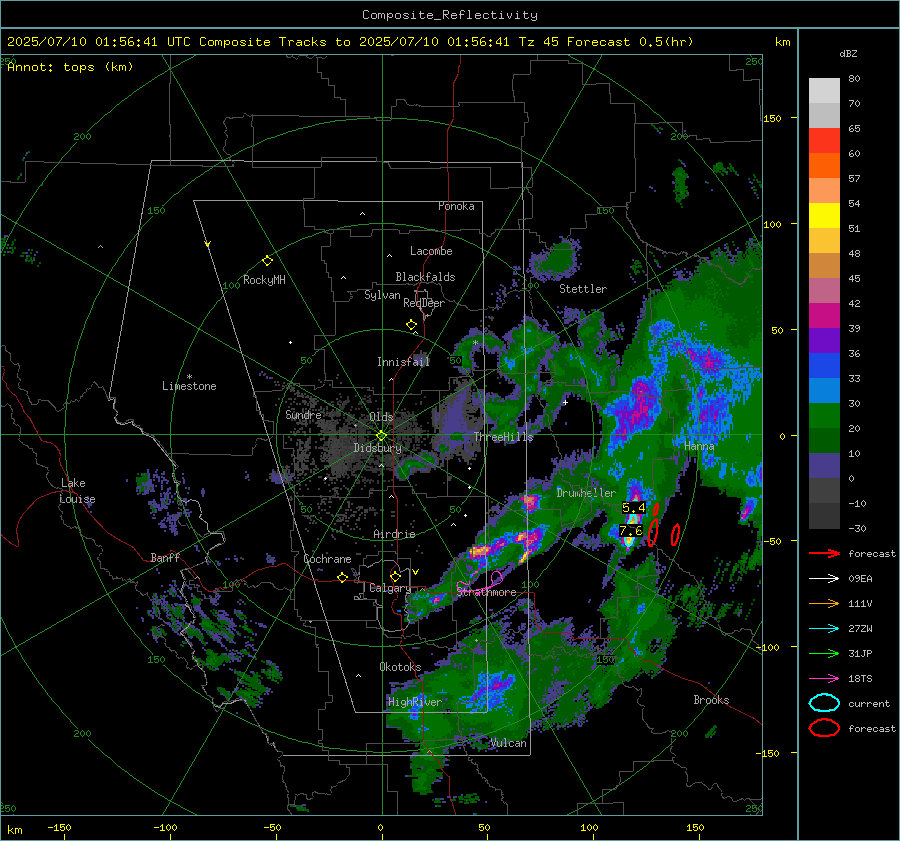The height and width of the screenshot is (841, 900).
Task: Pick the light blue 30-33 dBZ swatch
Action: pos(824,391)
